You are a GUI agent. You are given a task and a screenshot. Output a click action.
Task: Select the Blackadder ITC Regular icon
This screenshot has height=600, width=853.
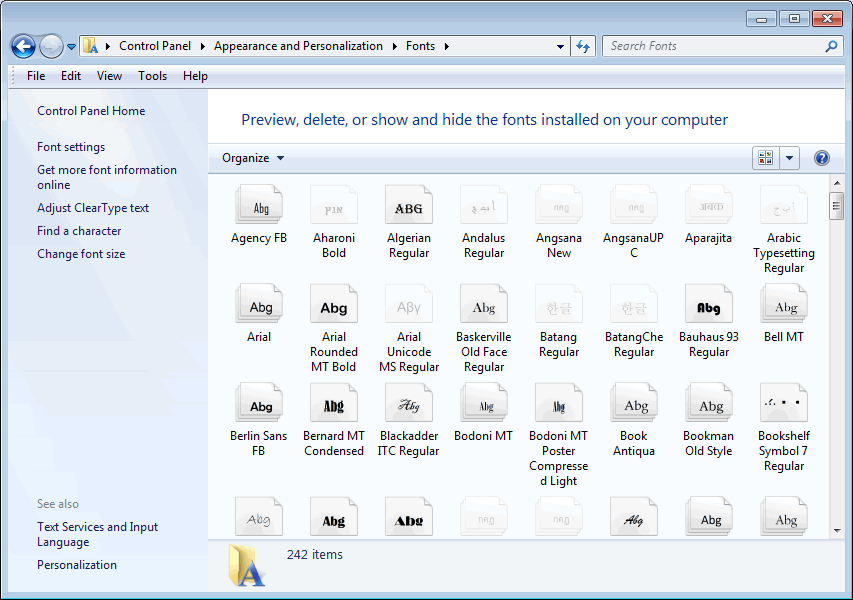pos(409,403)
